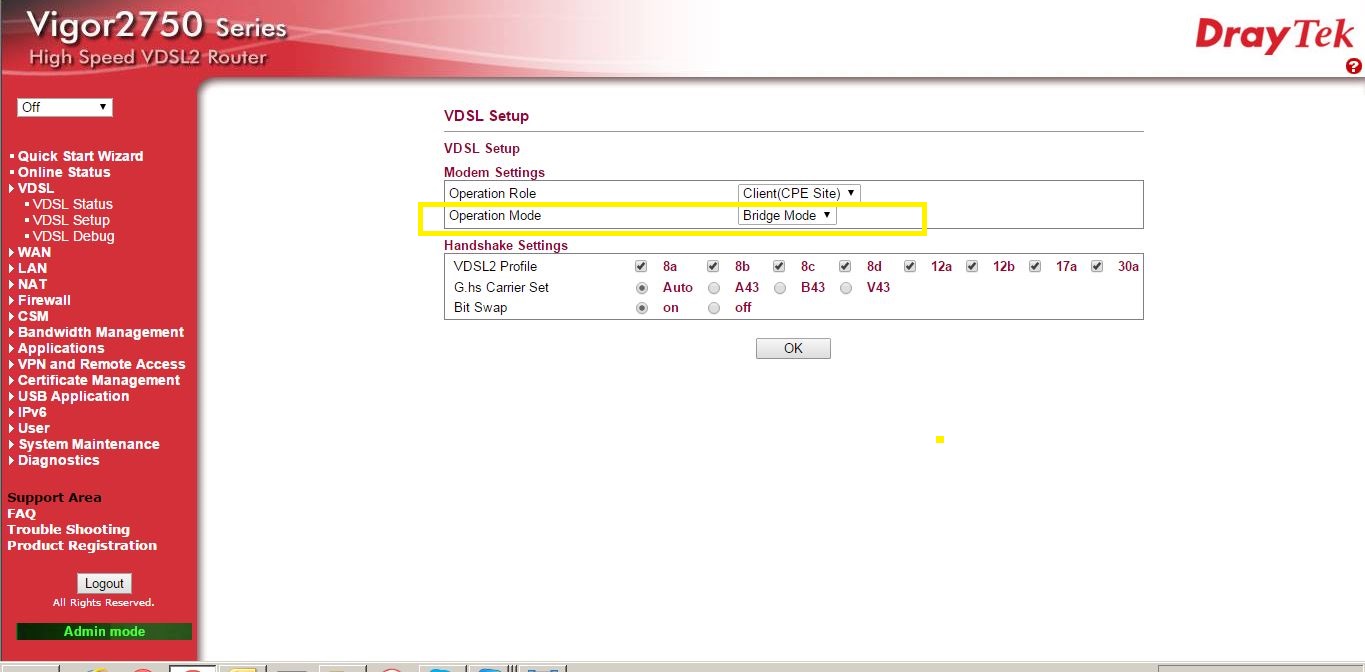Image resolution: width=1365 pixels, height=672 pixels.
Task: Expand System Maintenance menu
Action: click(x=88, y=444)
